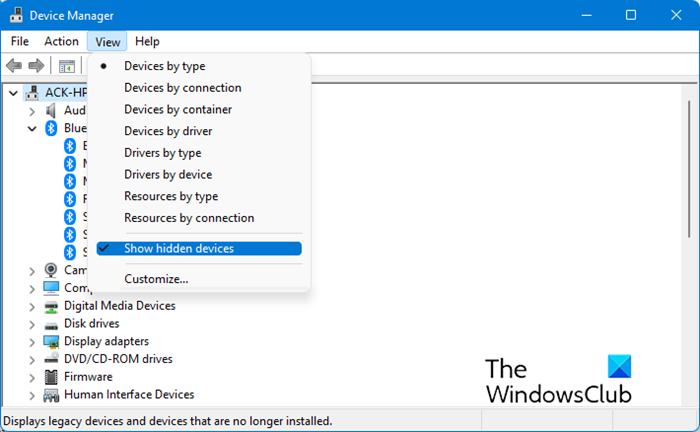Image resolution: width=700 pixels, height=432 pixels.
Task: Click the Forward arrow toolbar icon
Action: pos(36,66)
